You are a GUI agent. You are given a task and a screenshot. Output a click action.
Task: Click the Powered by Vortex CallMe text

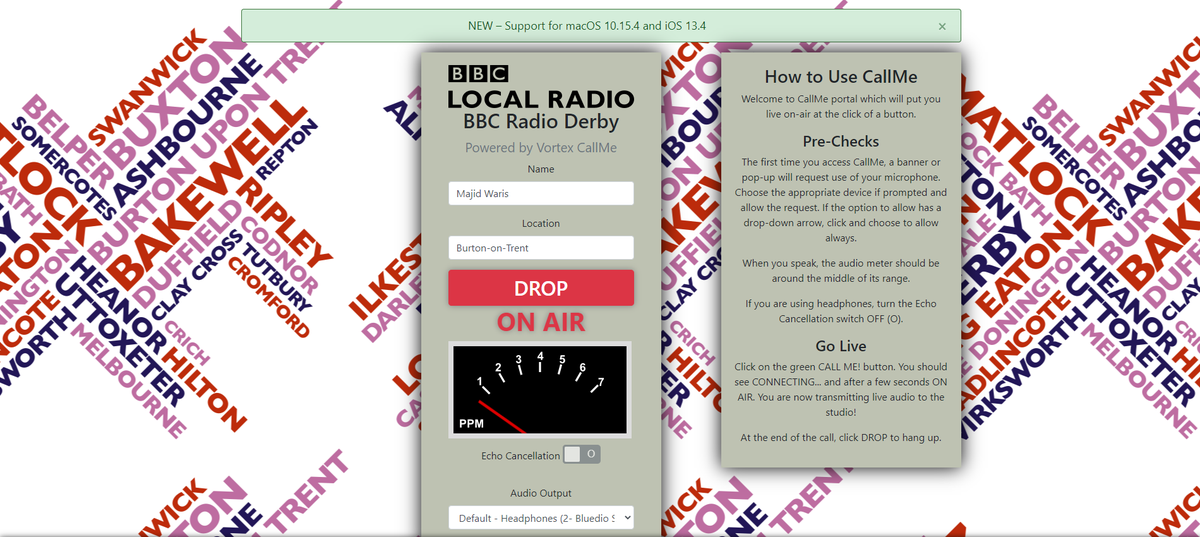click(x=541, y=148)
